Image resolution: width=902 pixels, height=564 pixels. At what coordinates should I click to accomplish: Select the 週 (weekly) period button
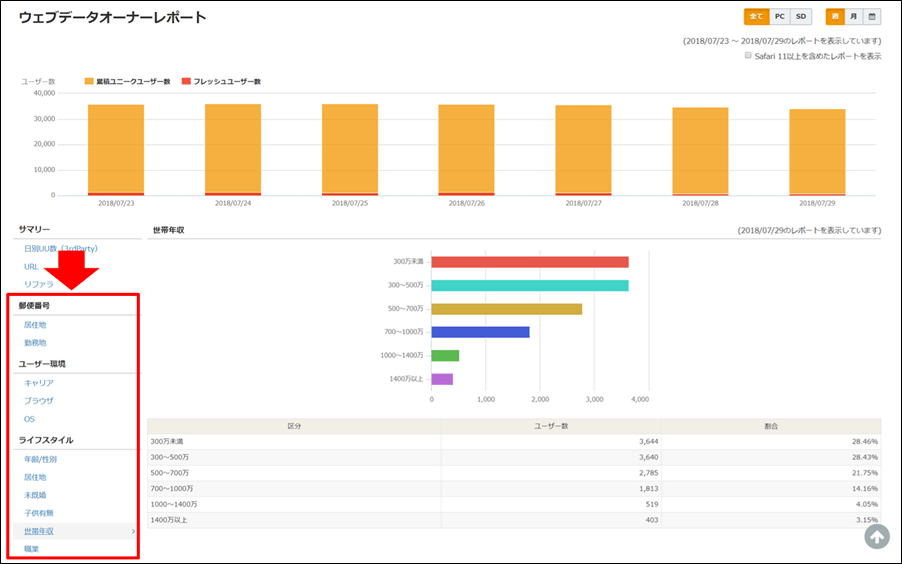(834, 16)
